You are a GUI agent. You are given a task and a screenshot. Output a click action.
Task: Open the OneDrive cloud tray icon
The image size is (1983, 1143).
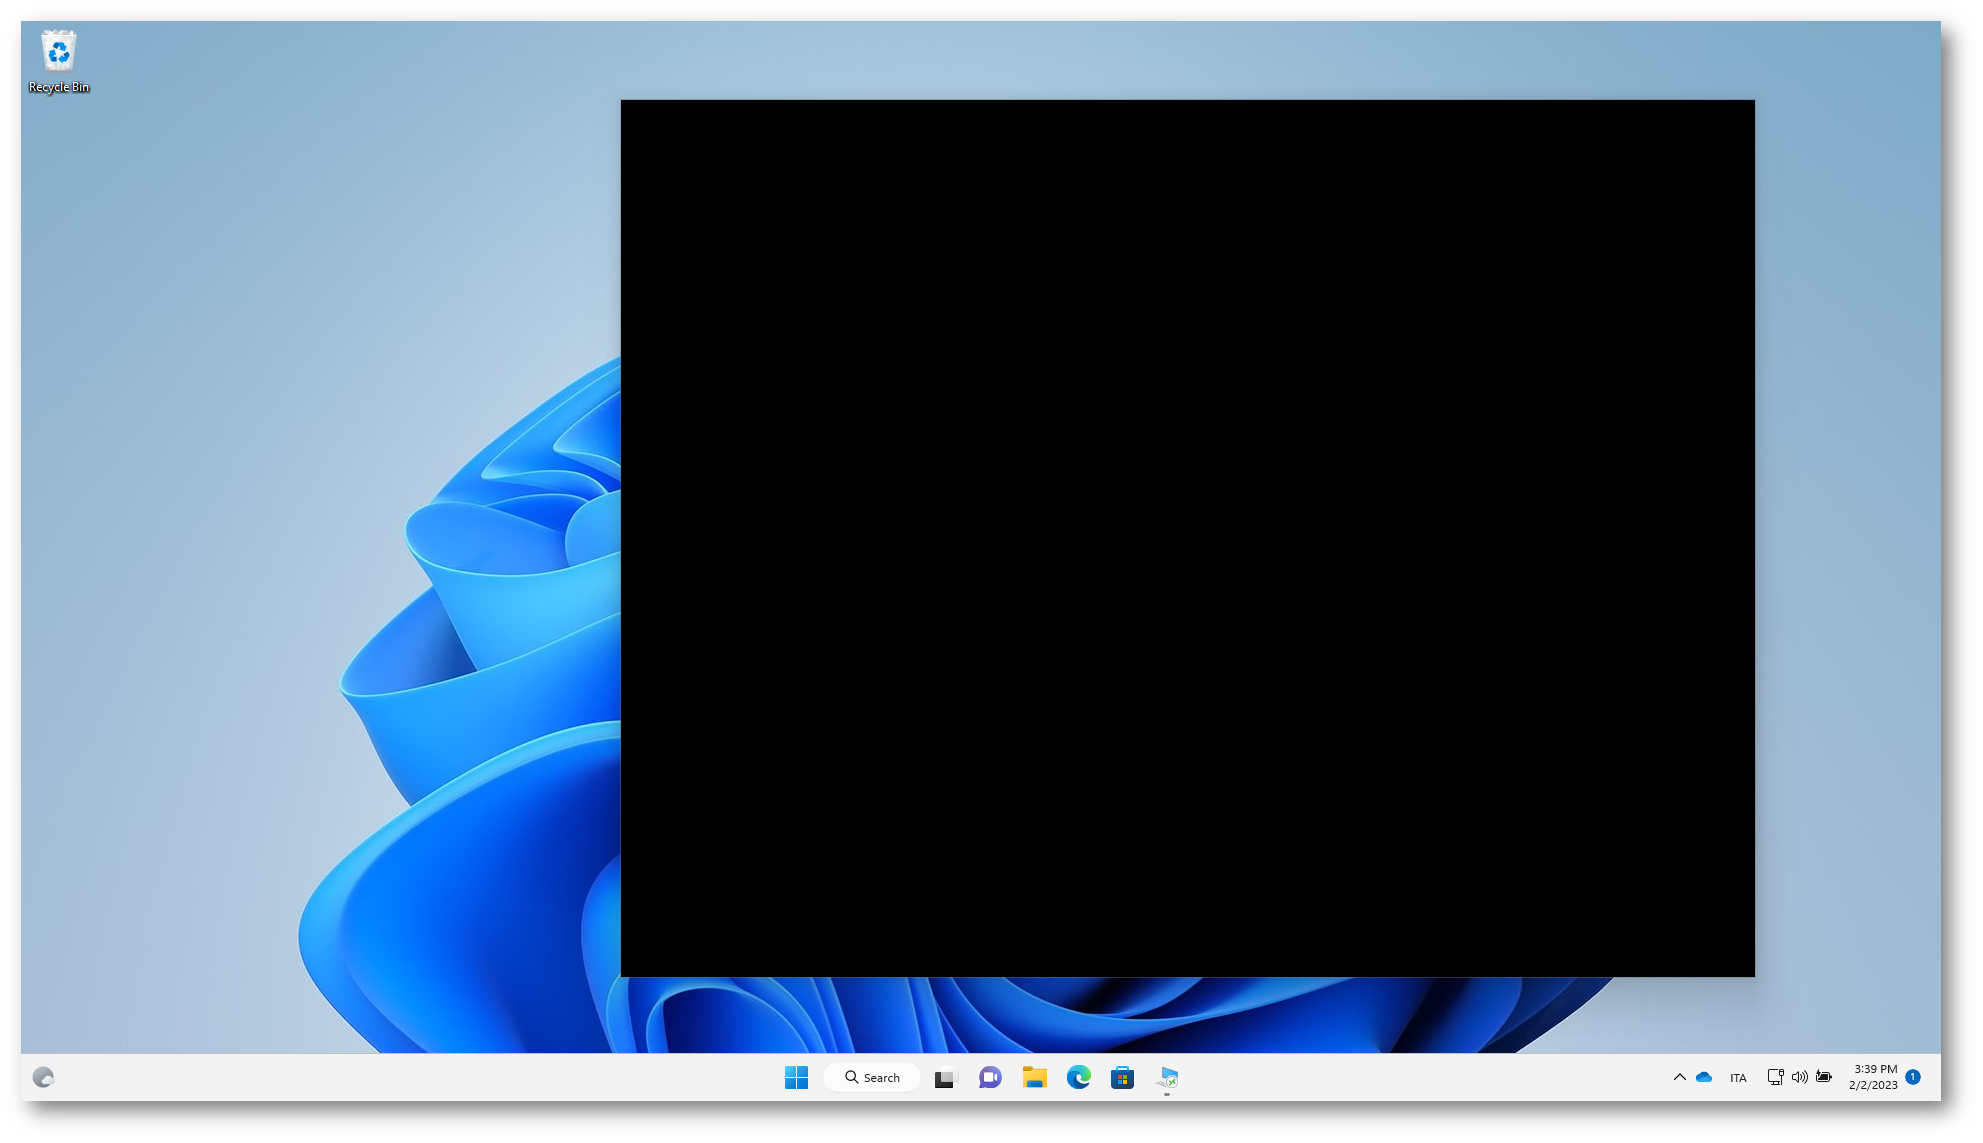coord(1704,1077)
